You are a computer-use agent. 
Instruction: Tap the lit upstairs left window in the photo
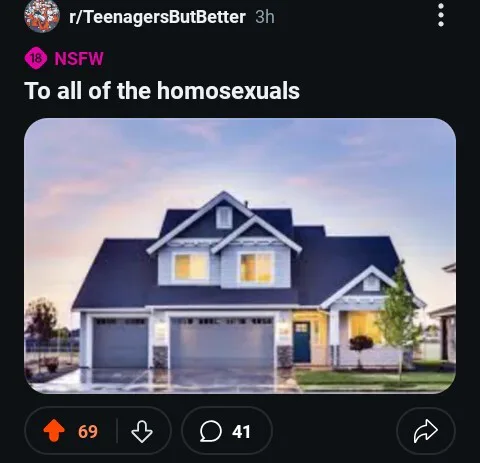(190, 266)
